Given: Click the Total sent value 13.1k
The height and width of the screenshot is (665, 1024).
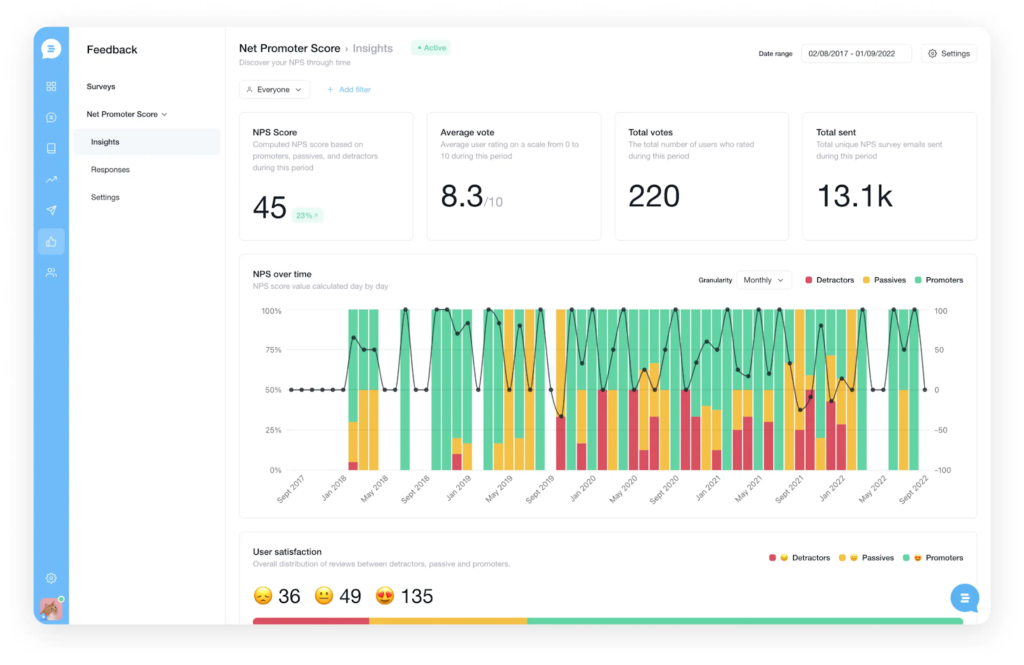Looking at the screenshot, I should (x=854, y=196).
